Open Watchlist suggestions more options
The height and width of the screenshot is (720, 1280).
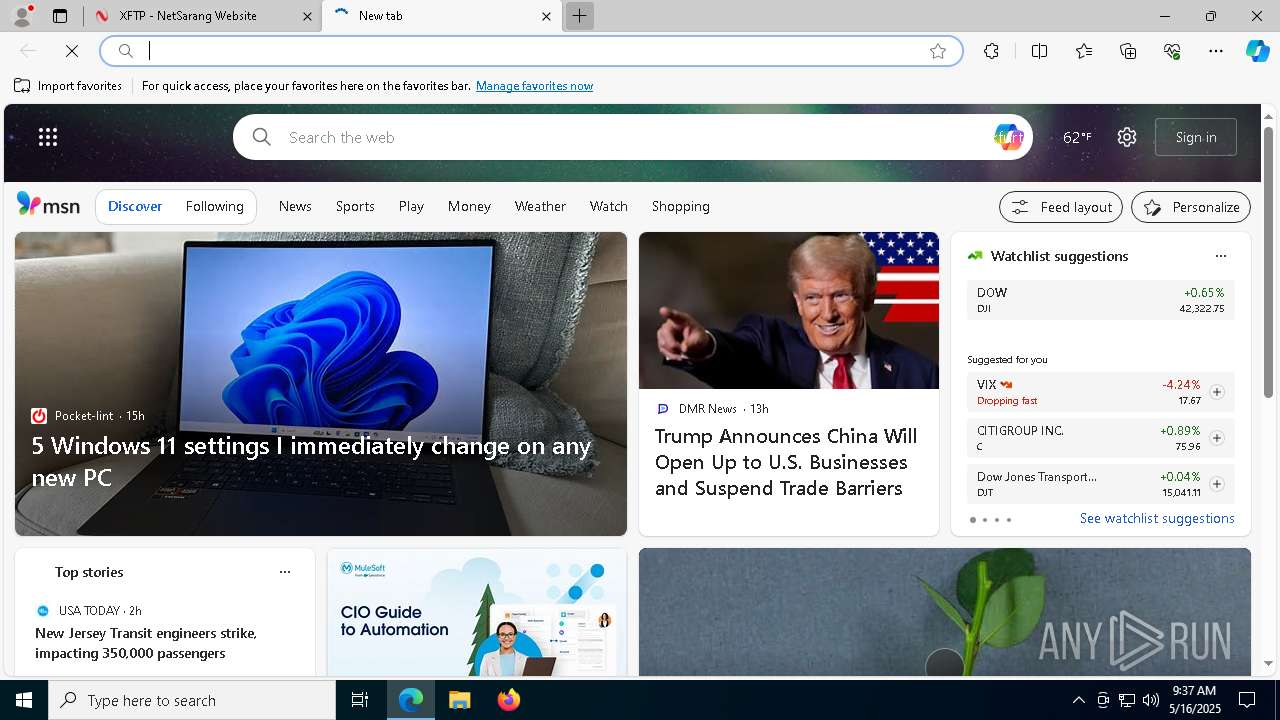1220,256
